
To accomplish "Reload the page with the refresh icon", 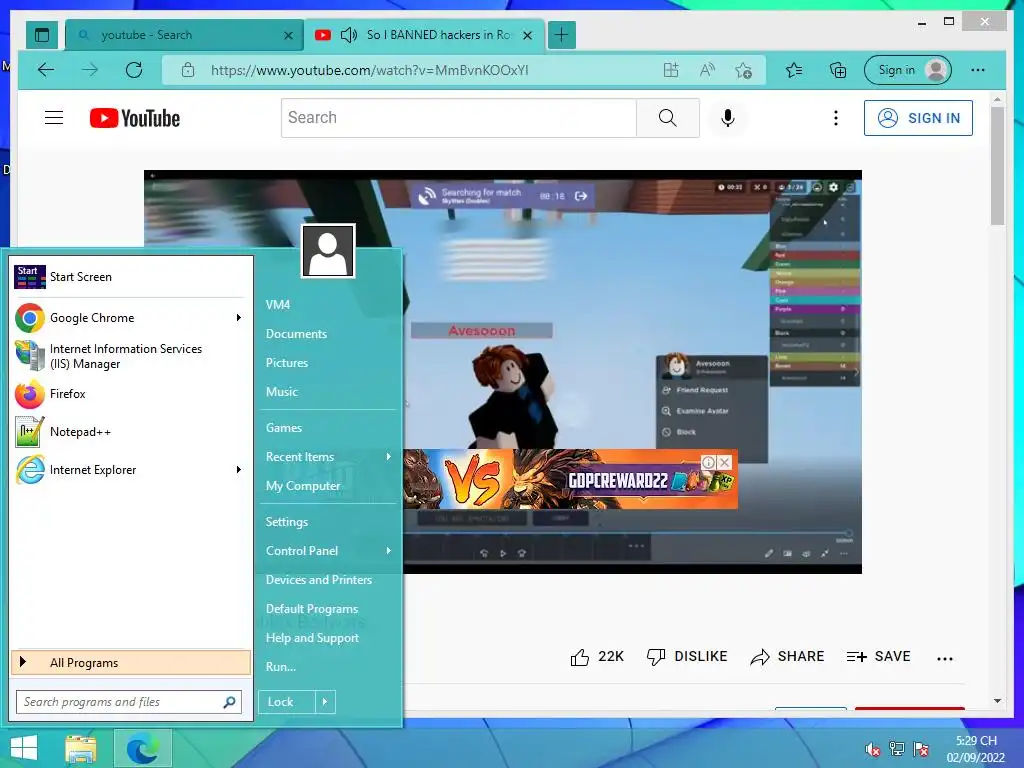I will tap(134, 70).
